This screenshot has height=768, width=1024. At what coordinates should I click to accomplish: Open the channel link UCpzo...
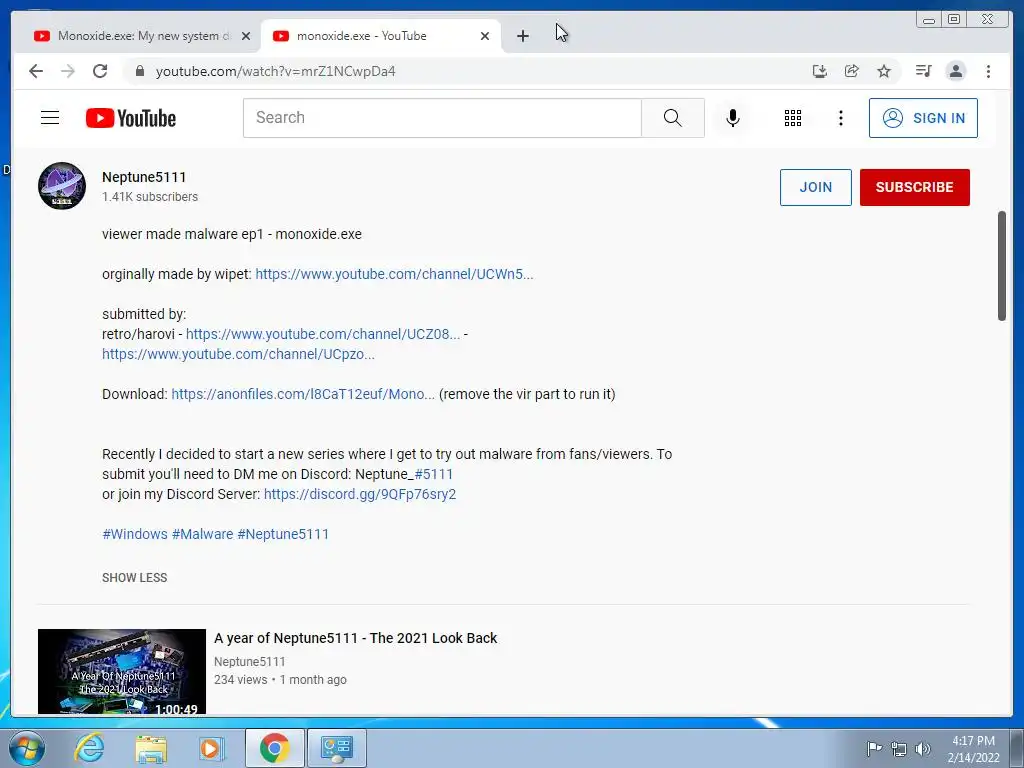click(238, 354)
